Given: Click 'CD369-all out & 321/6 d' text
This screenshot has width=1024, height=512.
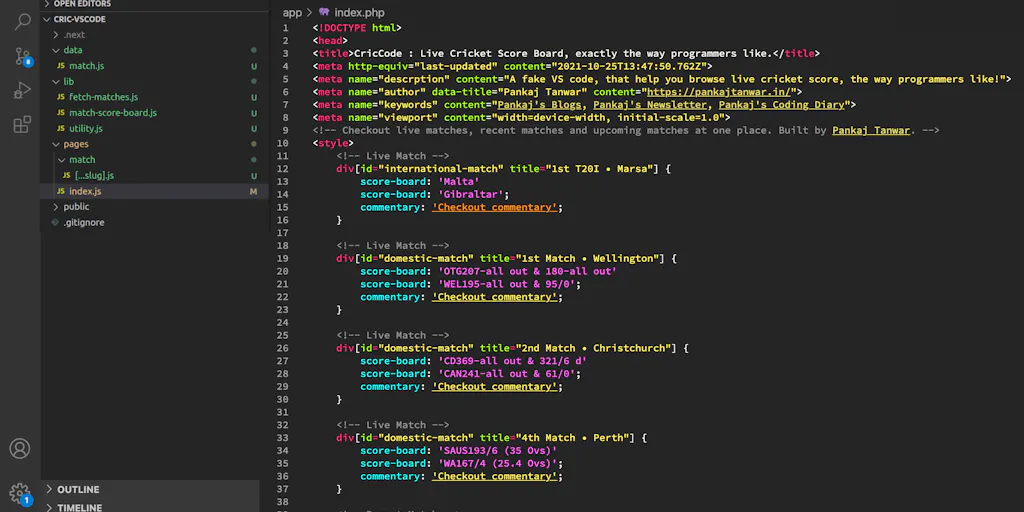Looking at the screenshot, I should [512, 361].
